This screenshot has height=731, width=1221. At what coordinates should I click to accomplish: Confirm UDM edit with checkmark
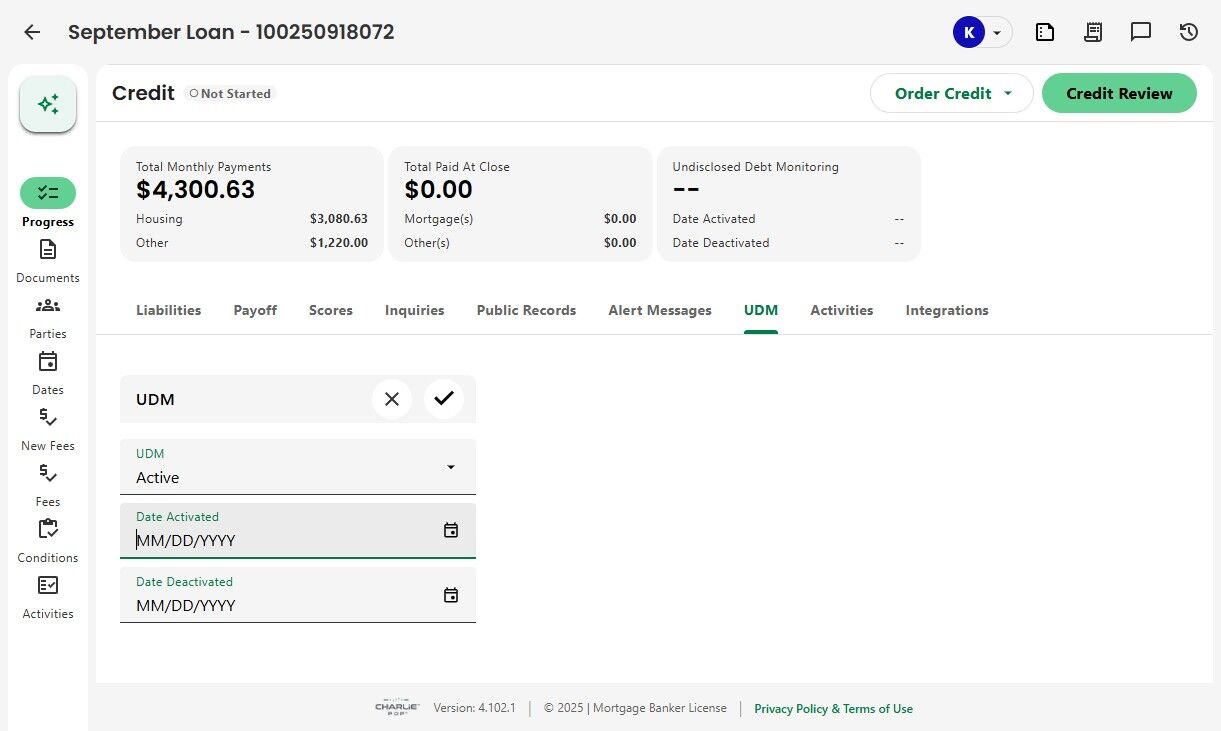pos(444,399)
